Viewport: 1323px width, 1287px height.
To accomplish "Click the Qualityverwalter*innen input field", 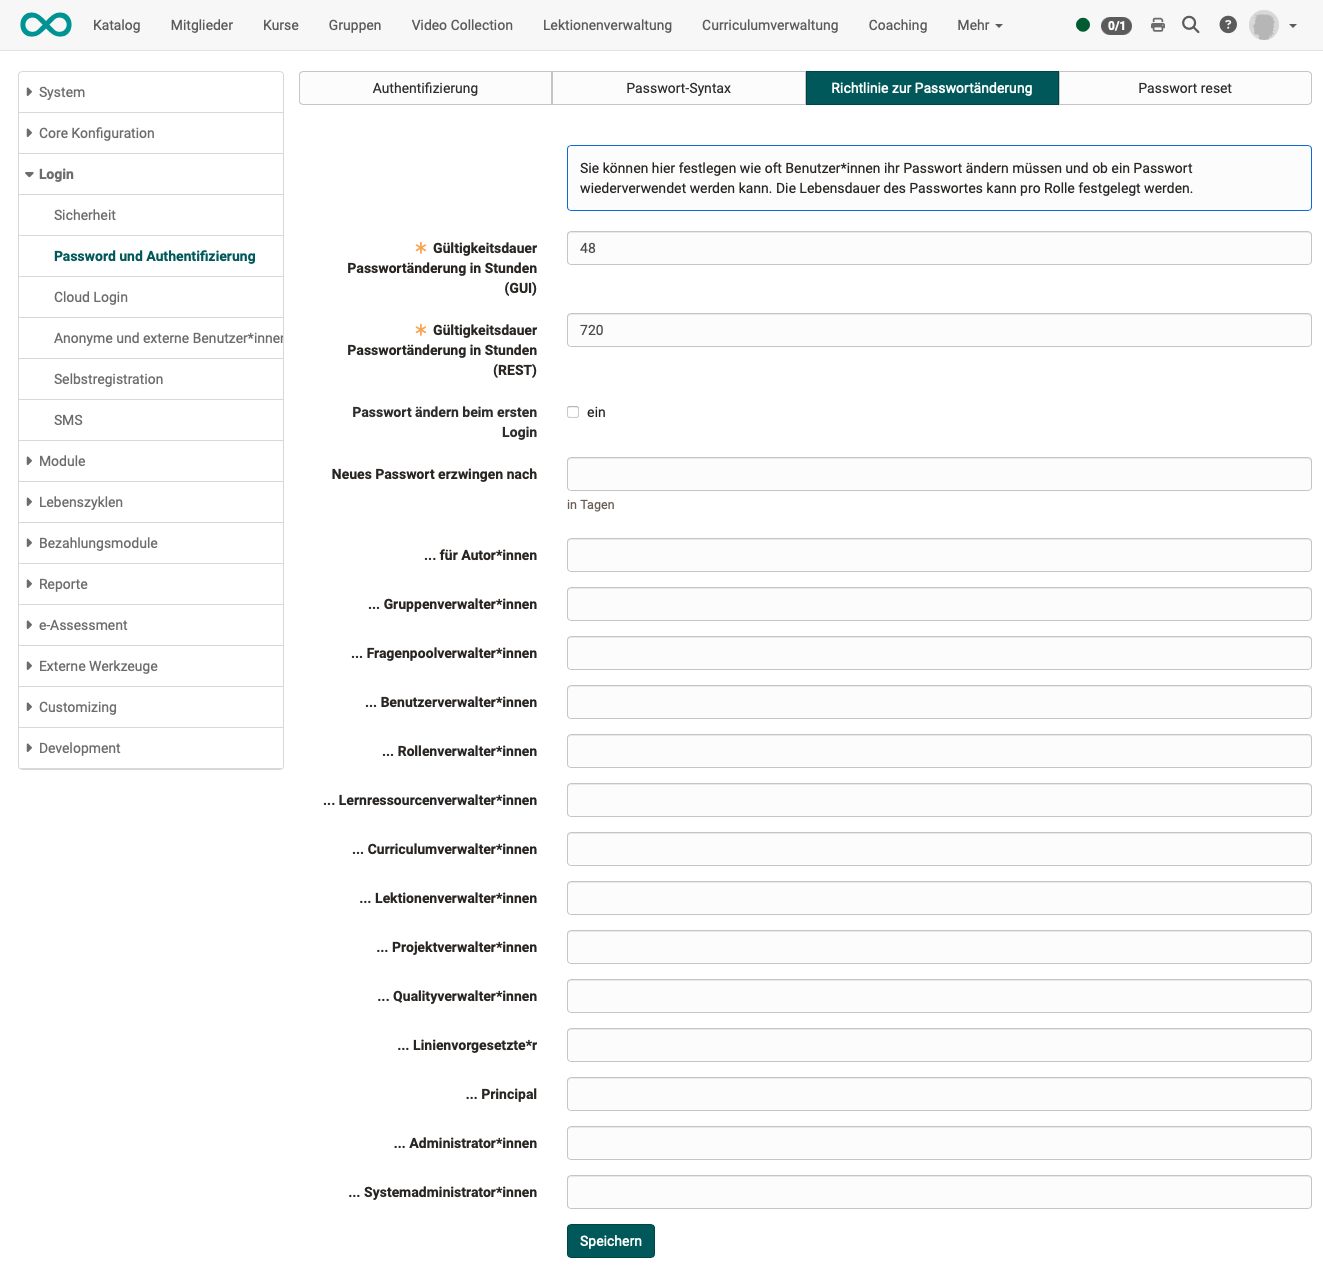I will 939,996.
